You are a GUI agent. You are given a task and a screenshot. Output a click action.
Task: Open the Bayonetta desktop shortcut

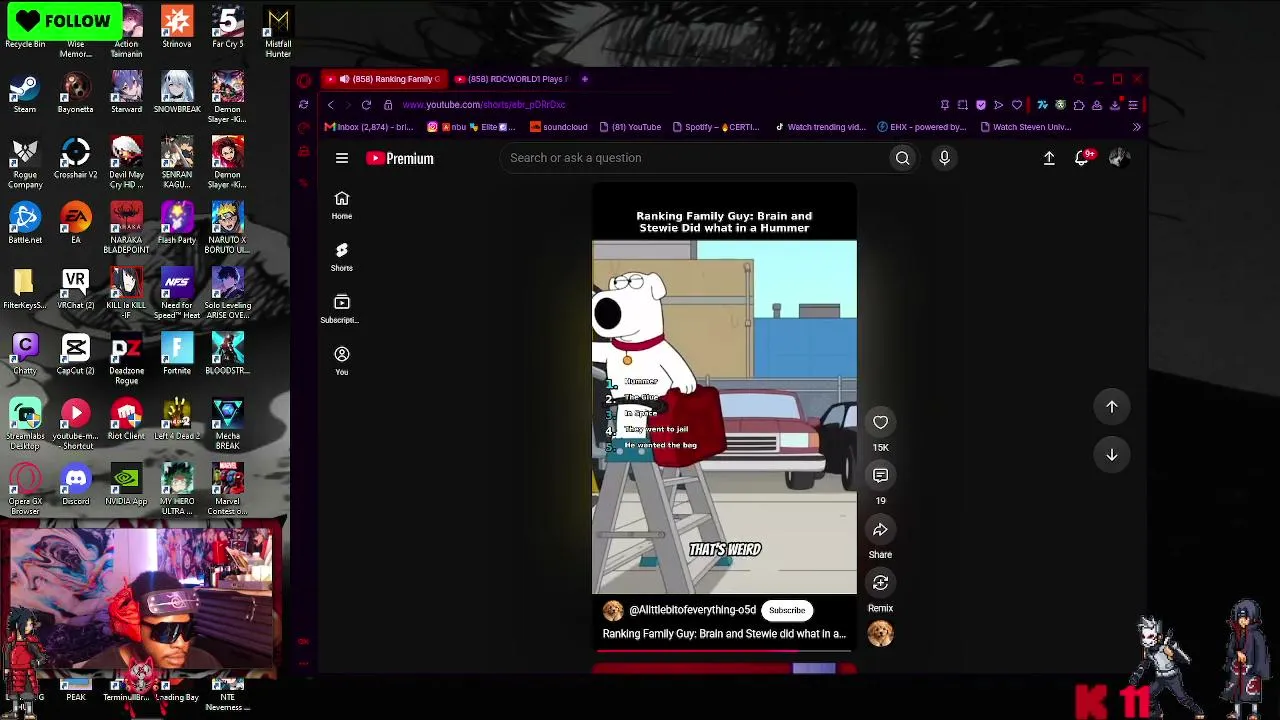(76, 95)
